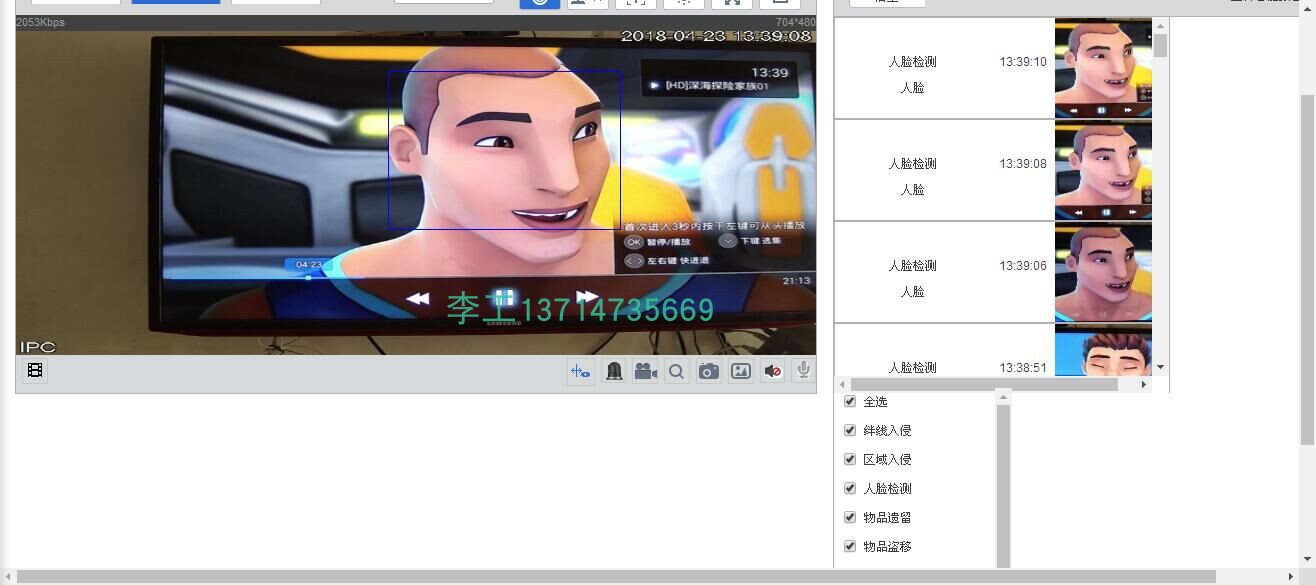This screenshot has width=1316, height=585.
Task: Click the 13:39:10 timestamp
Action: (1023, 62)
